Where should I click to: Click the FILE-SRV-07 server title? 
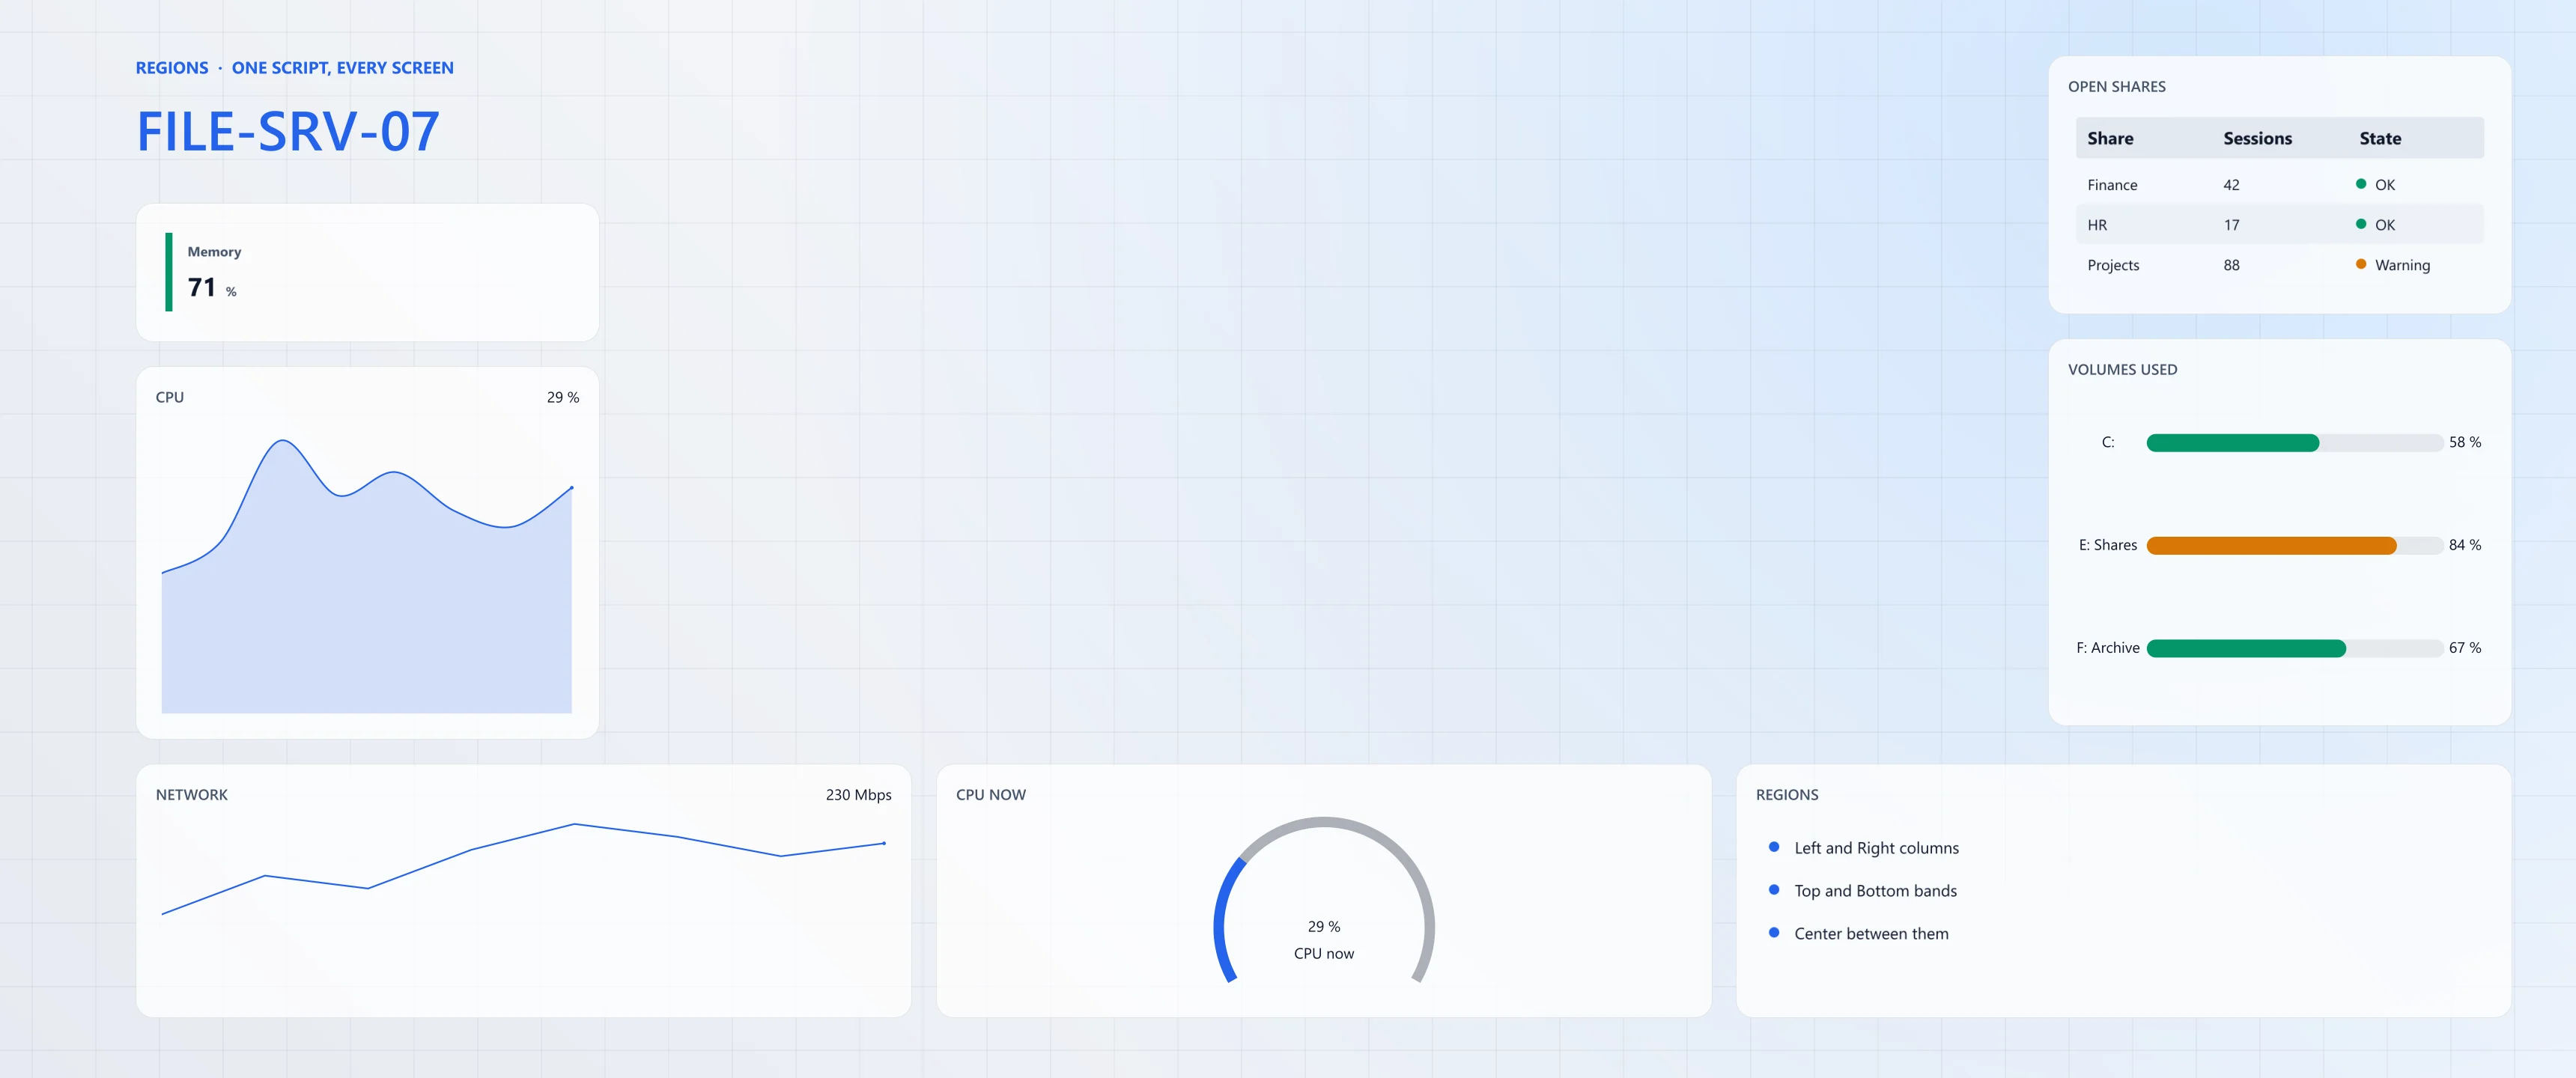tap(288, 131)
